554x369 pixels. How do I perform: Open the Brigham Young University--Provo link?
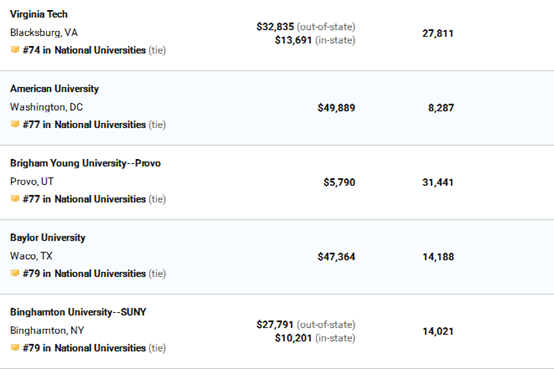click(86, 163)
